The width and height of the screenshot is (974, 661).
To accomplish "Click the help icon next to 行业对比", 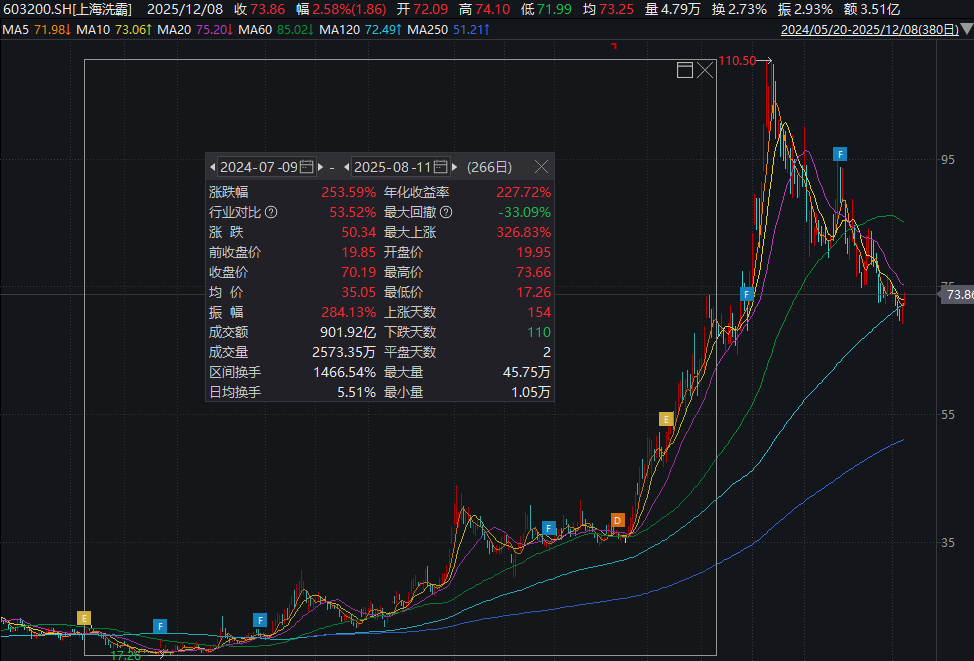I will (x=271, y=212).
